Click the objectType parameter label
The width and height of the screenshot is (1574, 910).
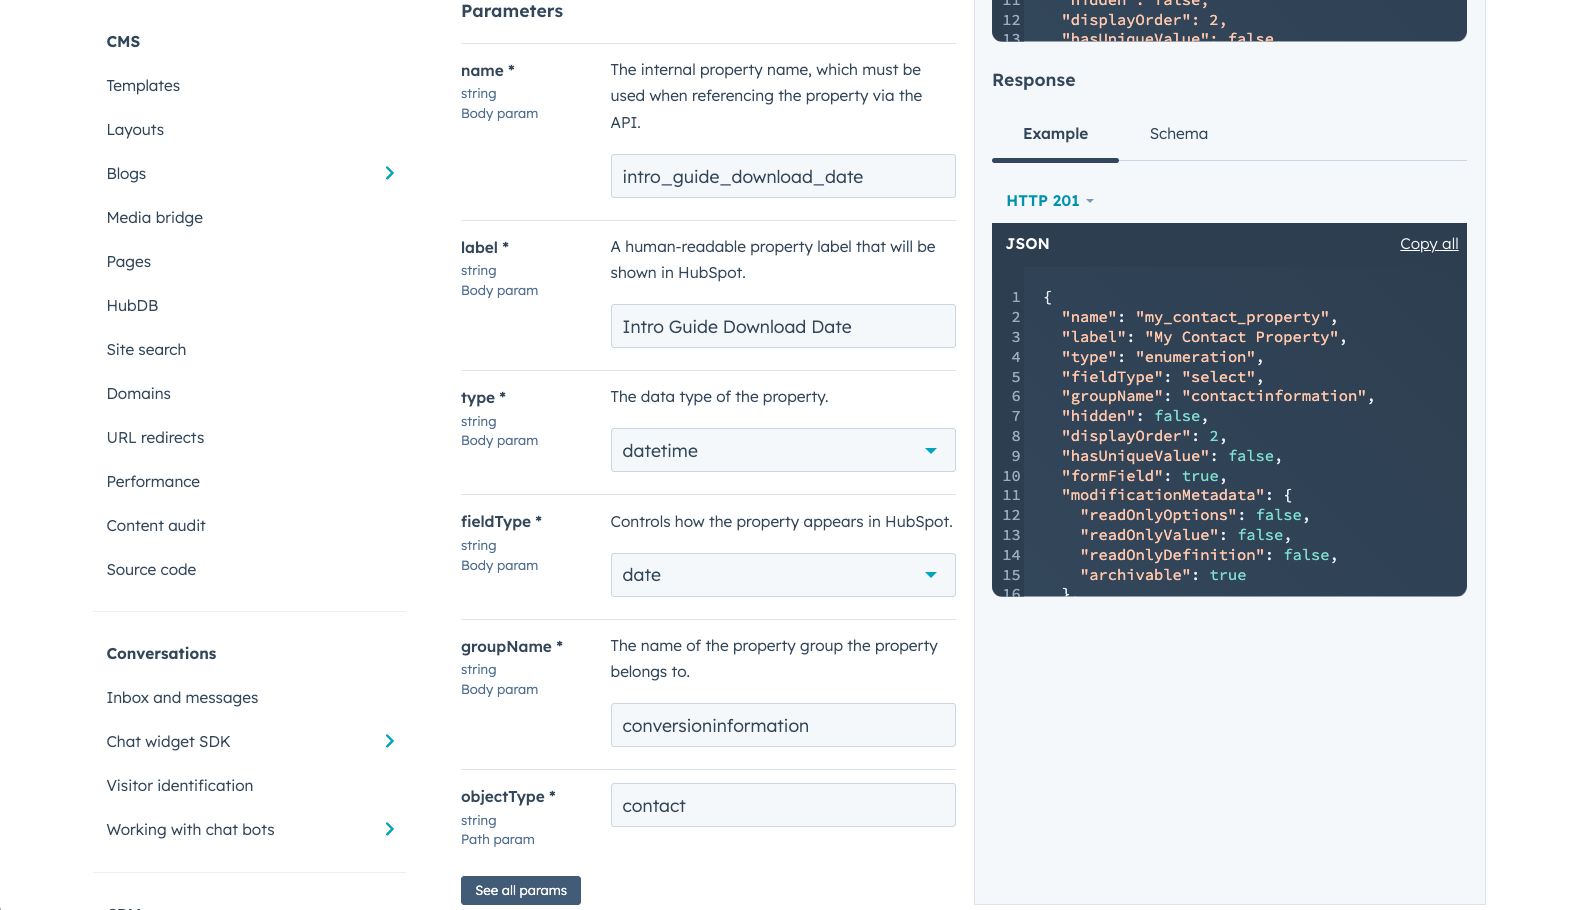click(x=508, y=797)
